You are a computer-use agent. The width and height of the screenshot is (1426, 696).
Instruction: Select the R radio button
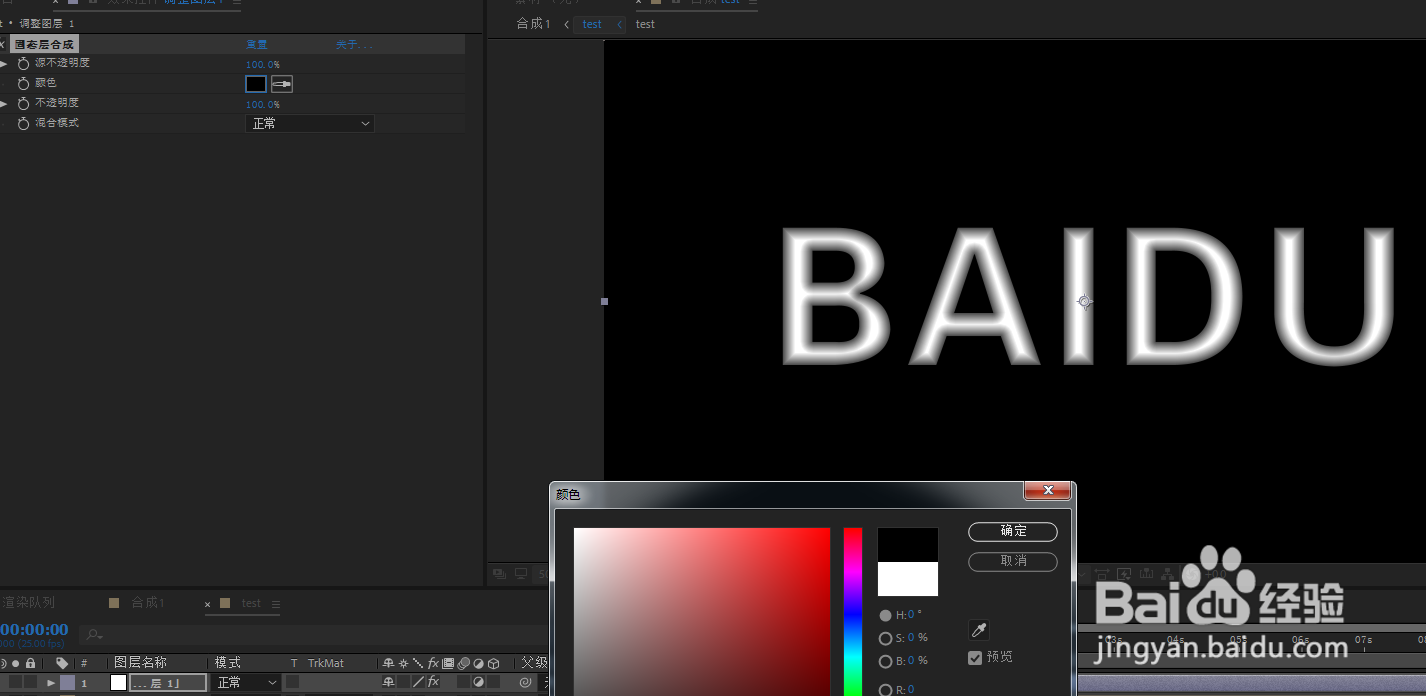click(x=885, y=689)
